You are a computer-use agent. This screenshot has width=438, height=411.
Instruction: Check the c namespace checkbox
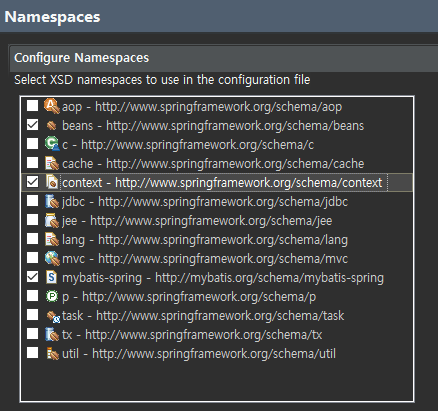[32, 144]
